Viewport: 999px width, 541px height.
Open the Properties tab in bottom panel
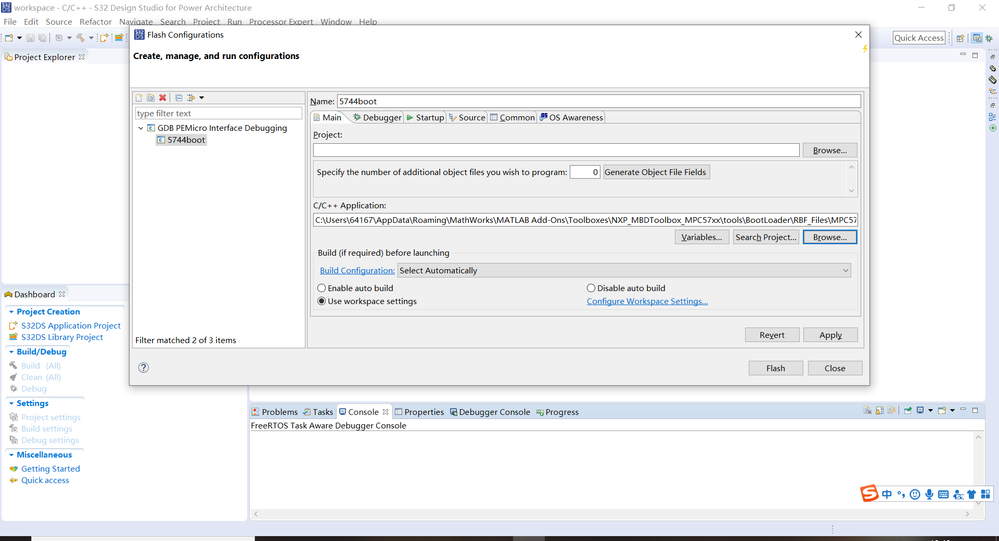tap(419, 412)
